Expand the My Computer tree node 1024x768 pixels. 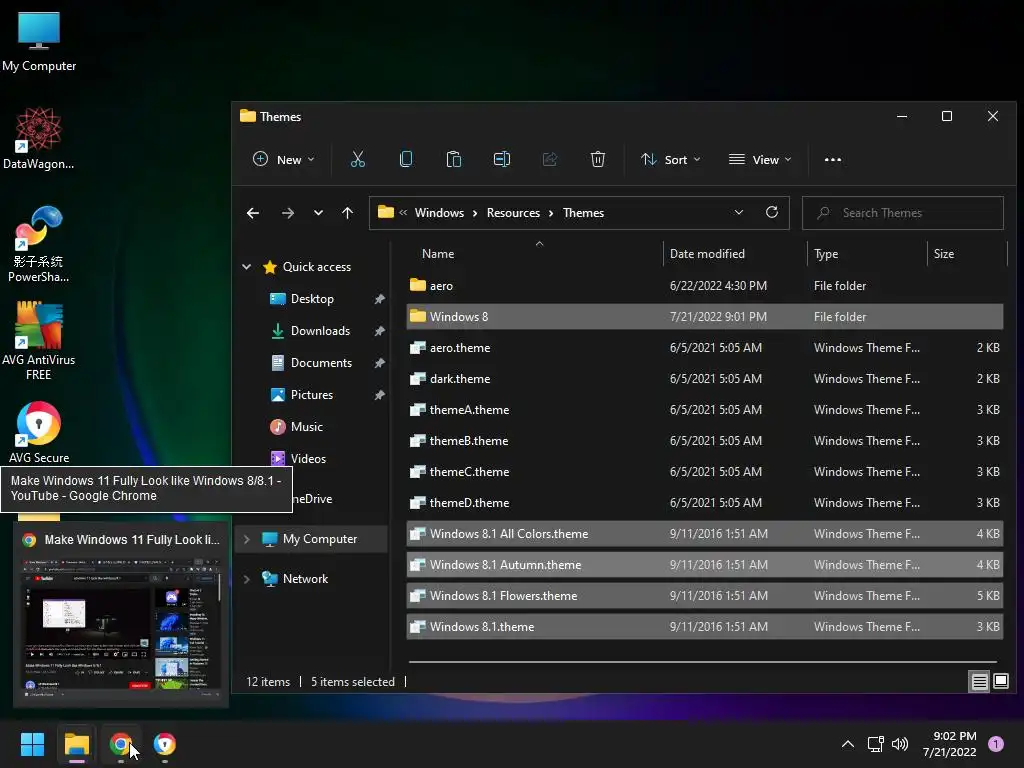click(247, 539)
